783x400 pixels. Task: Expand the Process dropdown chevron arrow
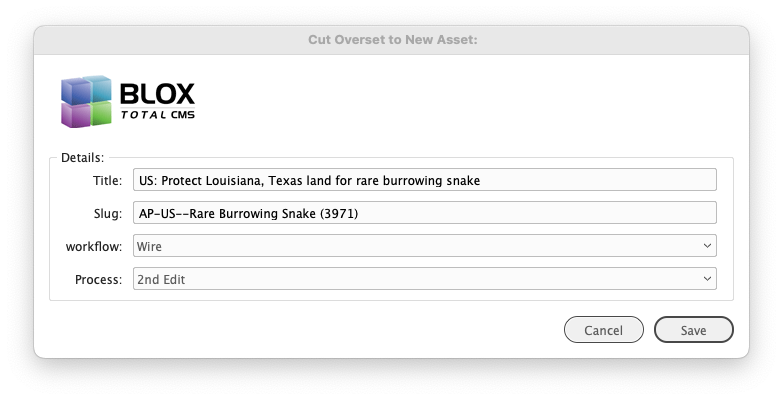coord(707,279)
